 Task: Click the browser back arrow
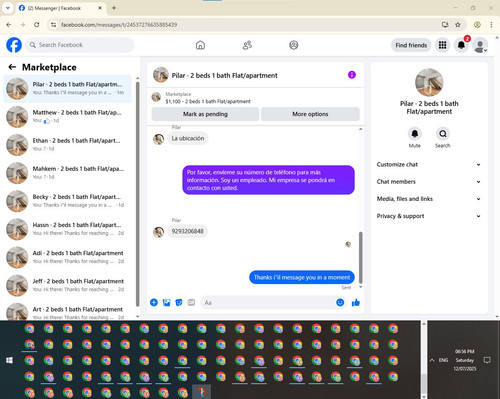[x=9, y=25]
